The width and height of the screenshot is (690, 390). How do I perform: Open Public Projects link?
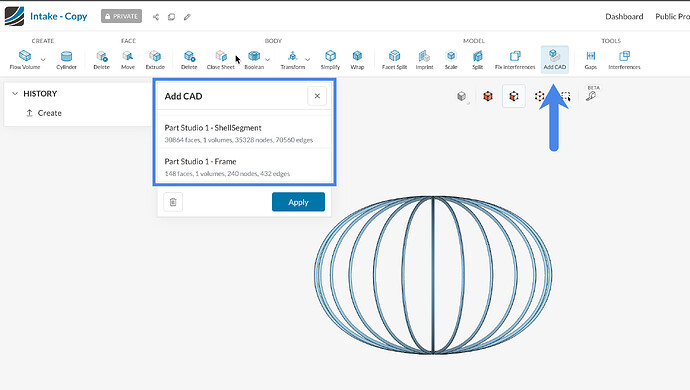[672, 16]
